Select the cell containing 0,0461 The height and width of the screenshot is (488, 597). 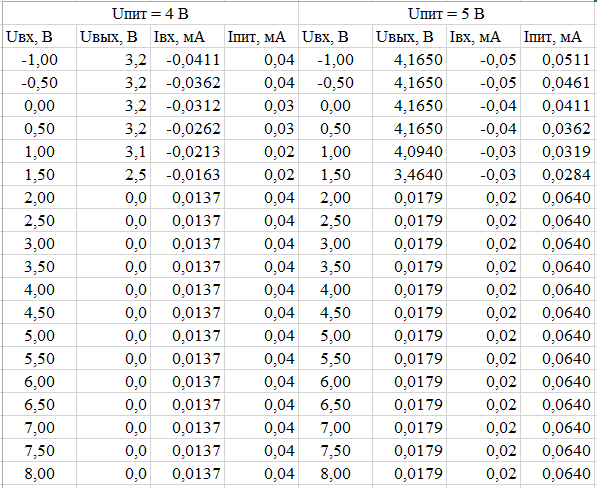(x=559, y=83)
